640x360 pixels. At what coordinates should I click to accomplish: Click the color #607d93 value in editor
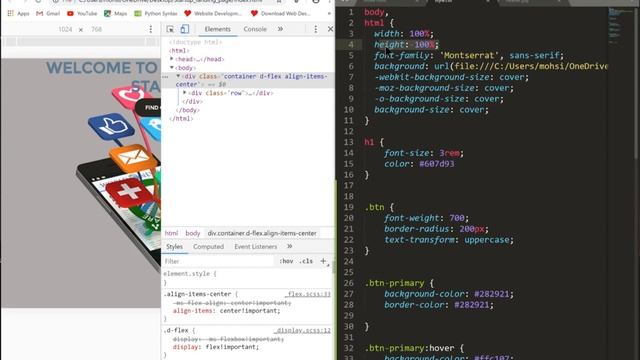coord(437,164)
